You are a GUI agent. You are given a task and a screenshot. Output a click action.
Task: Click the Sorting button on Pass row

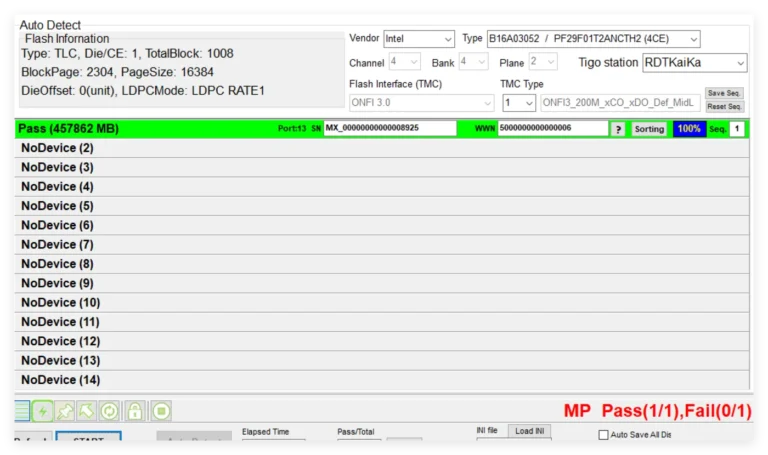(649, 129)
